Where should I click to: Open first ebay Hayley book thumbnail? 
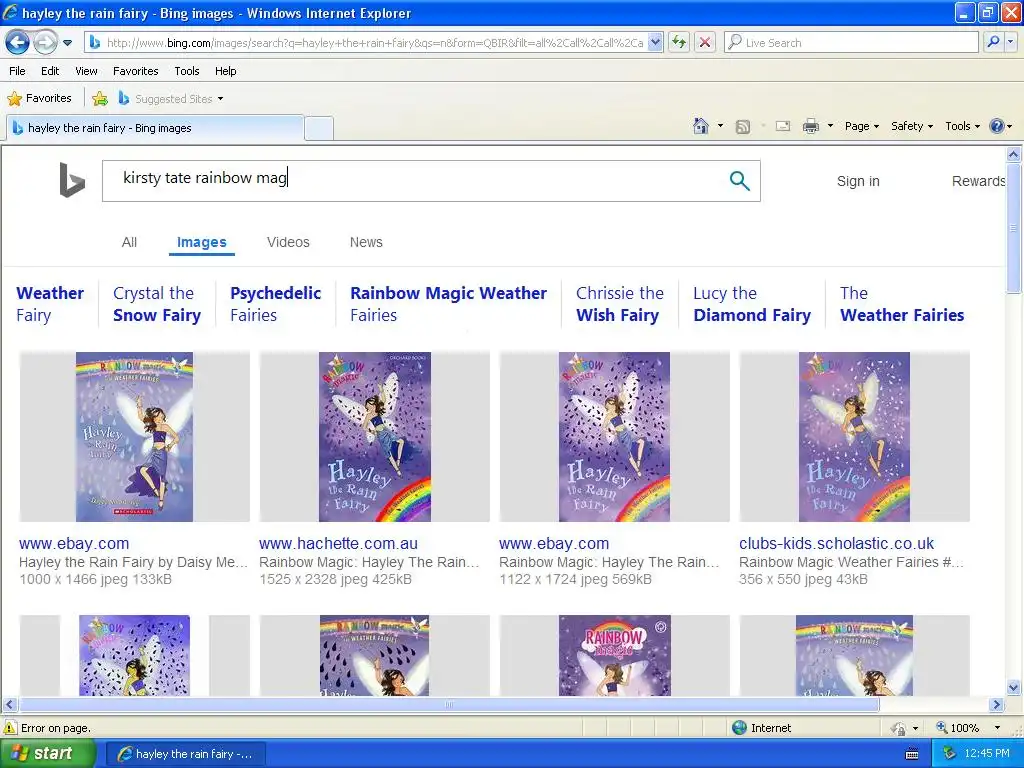point(135,437)
